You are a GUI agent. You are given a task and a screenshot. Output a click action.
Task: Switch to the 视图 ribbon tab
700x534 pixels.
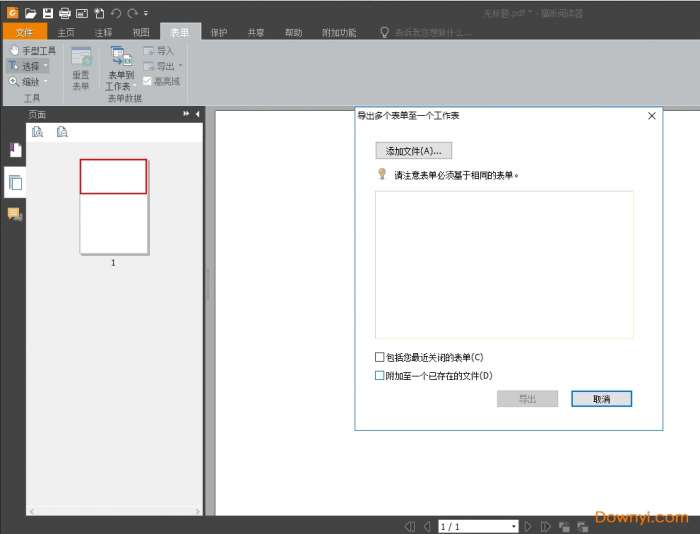click(141, 32)
